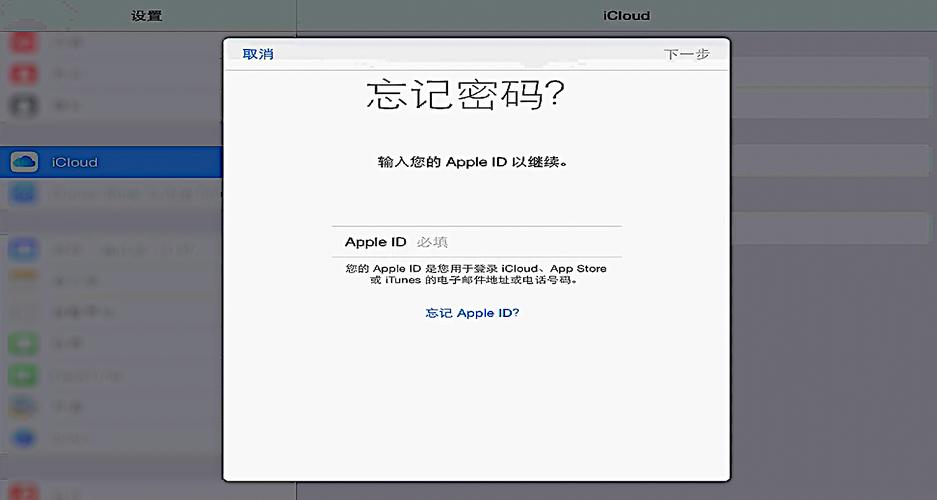Click the Apple ID field label text
This screenshot has height=500, width=937.
(375, 242)
